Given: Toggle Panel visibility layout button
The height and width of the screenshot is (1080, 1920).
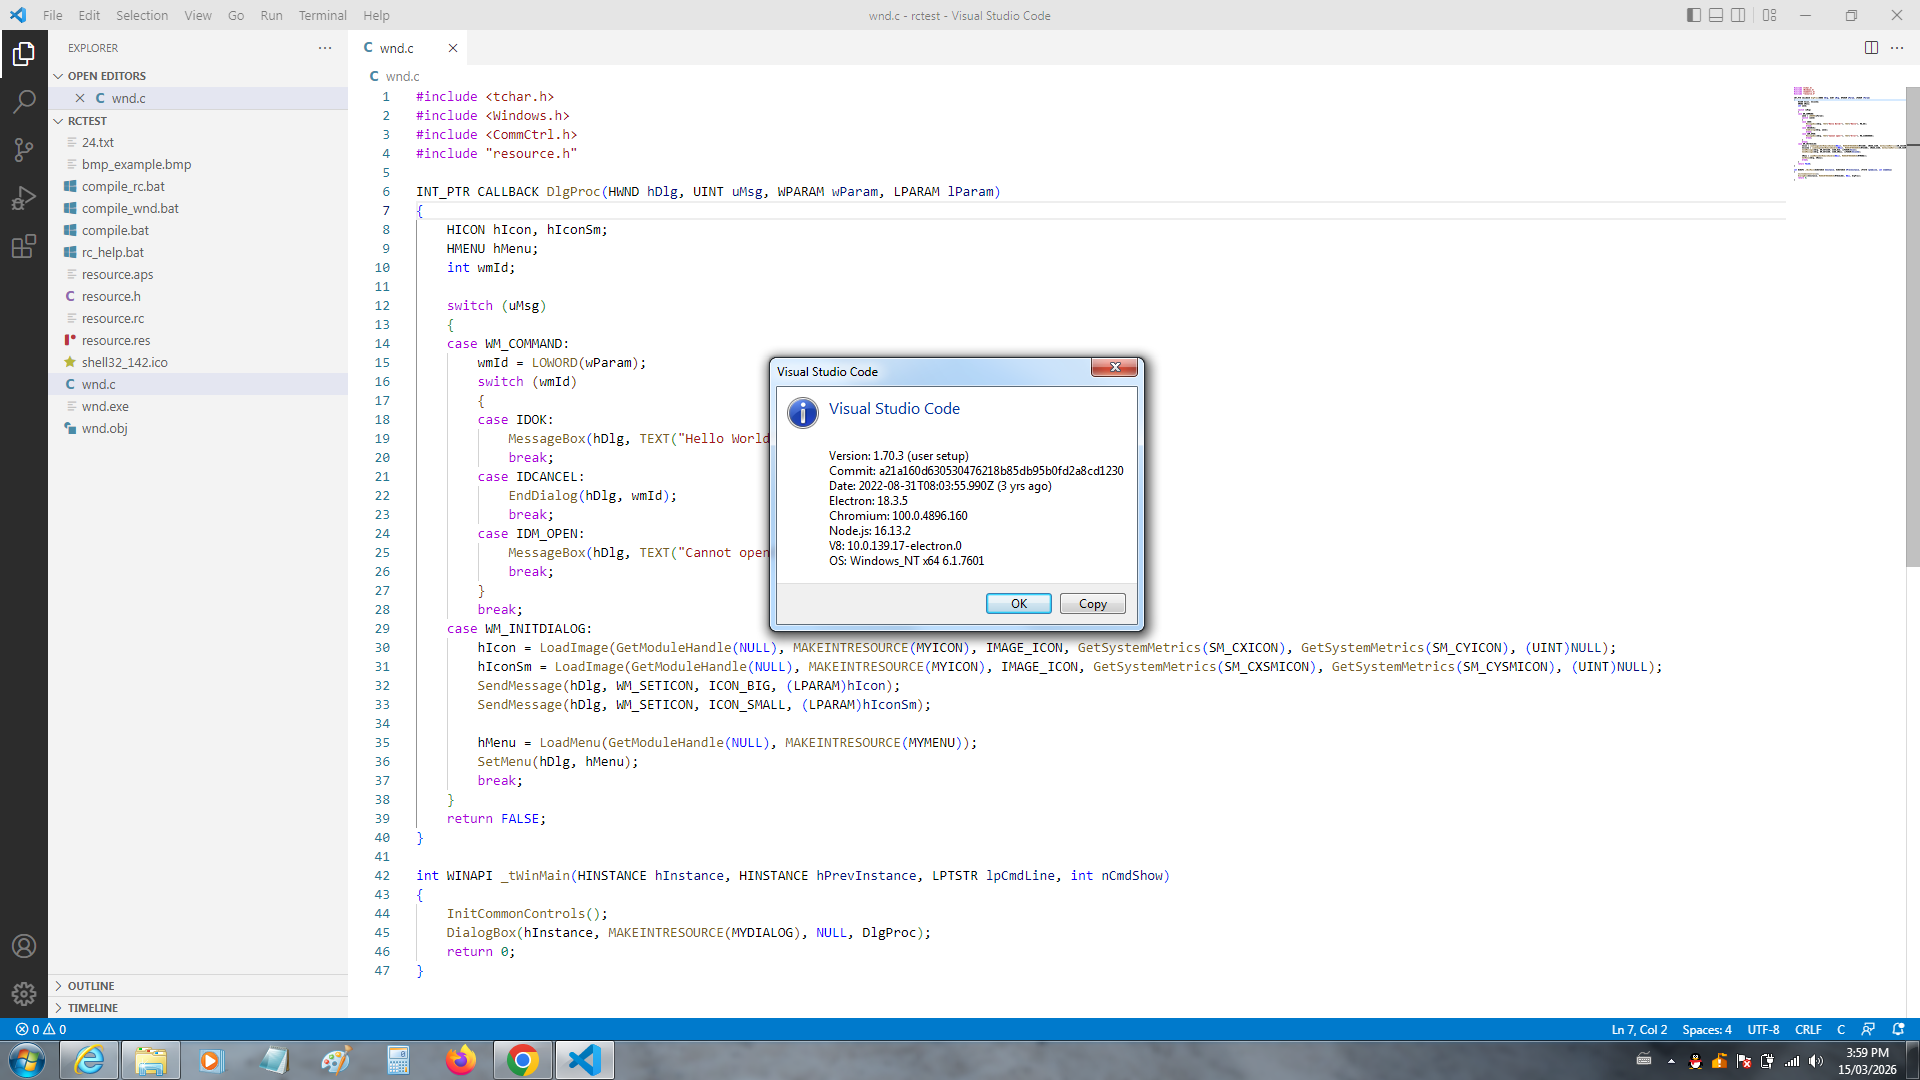Looking at the screenshot, I should click(1716, 15).
